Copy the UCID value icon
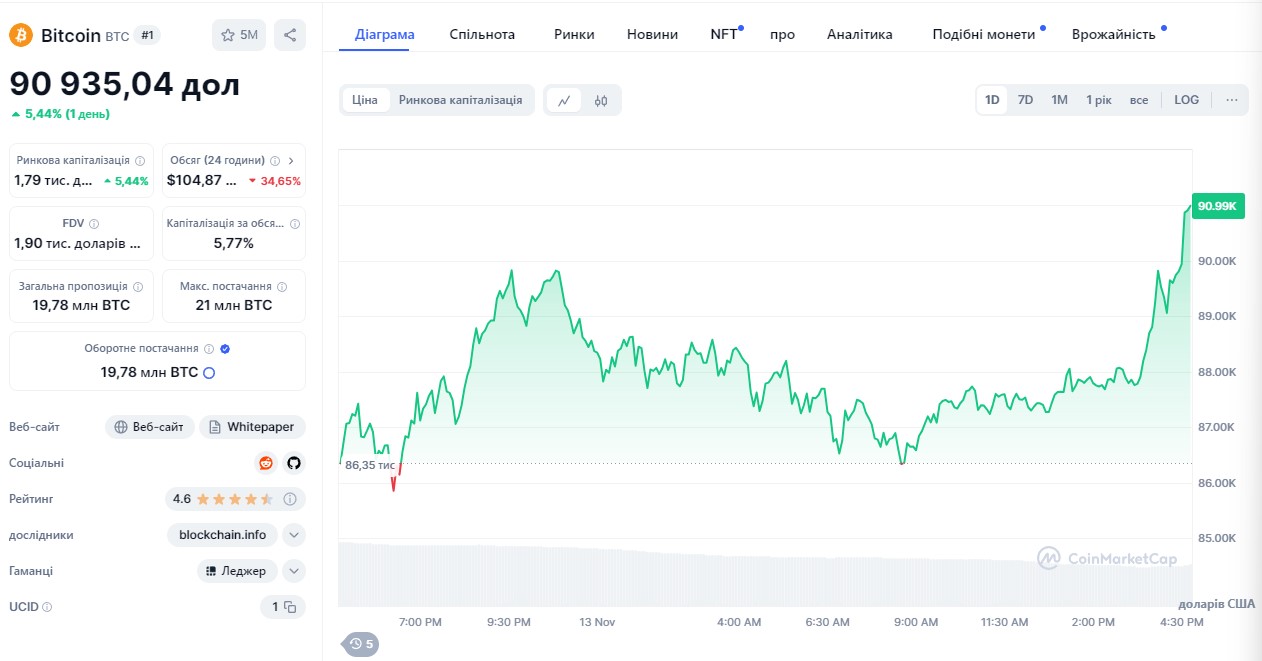Screen dimensions: 1262x661 [x=290, y=607]
